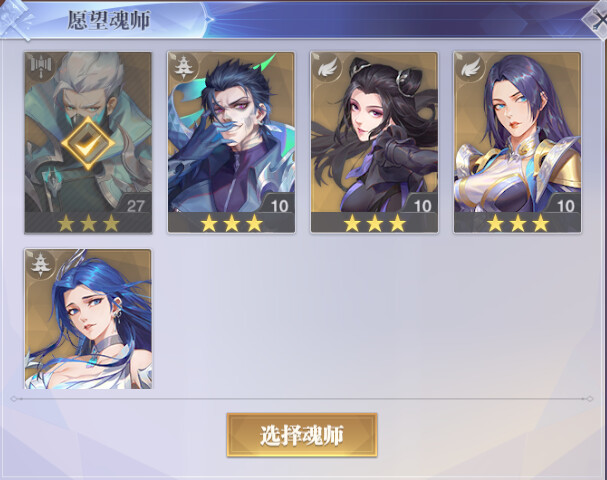Screen dimensions: 607x480
Task: Click the tower class icon on blue-haired woman card
Action: [x=40, y=264]
